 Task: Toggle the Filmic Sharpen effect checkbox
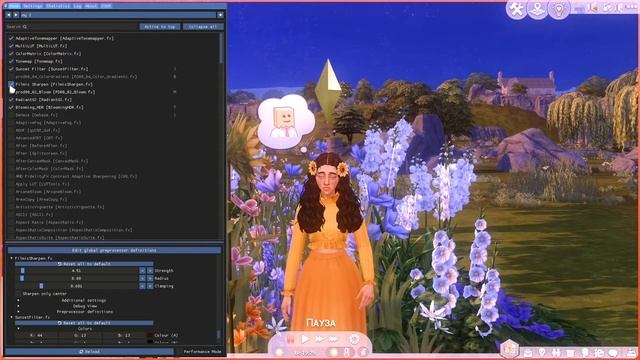pos(11,84)
